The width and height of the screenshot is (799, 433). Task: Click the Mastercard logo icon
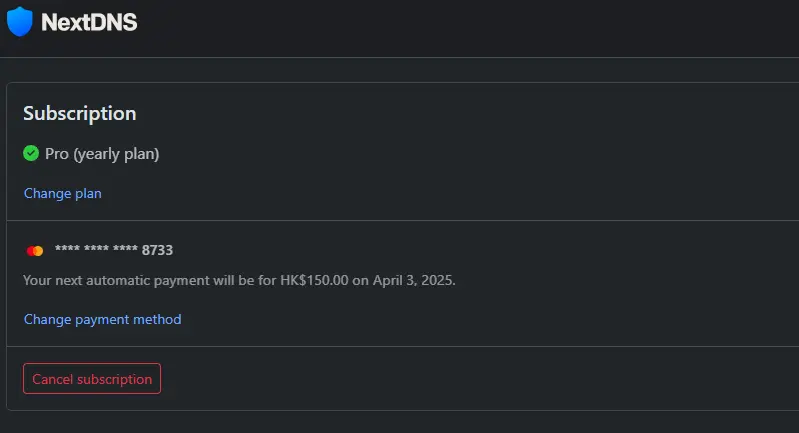pos(35,251)
